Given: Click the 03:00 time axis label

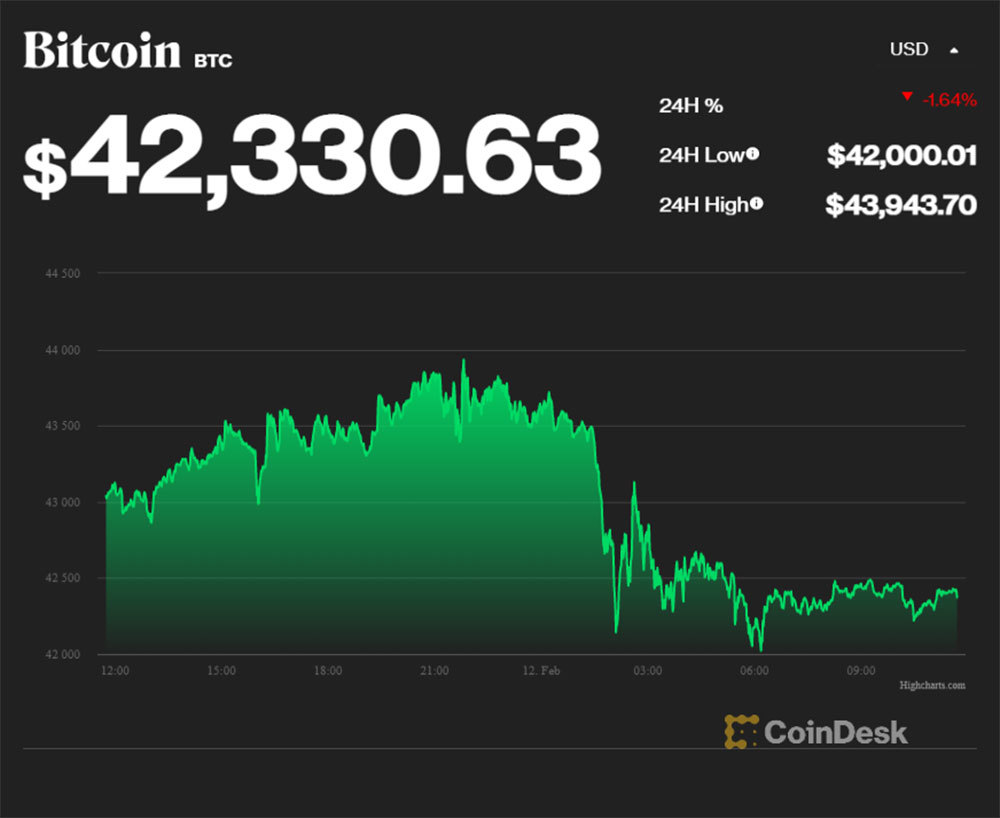Looking at the screenshot, I should [647, 670].
